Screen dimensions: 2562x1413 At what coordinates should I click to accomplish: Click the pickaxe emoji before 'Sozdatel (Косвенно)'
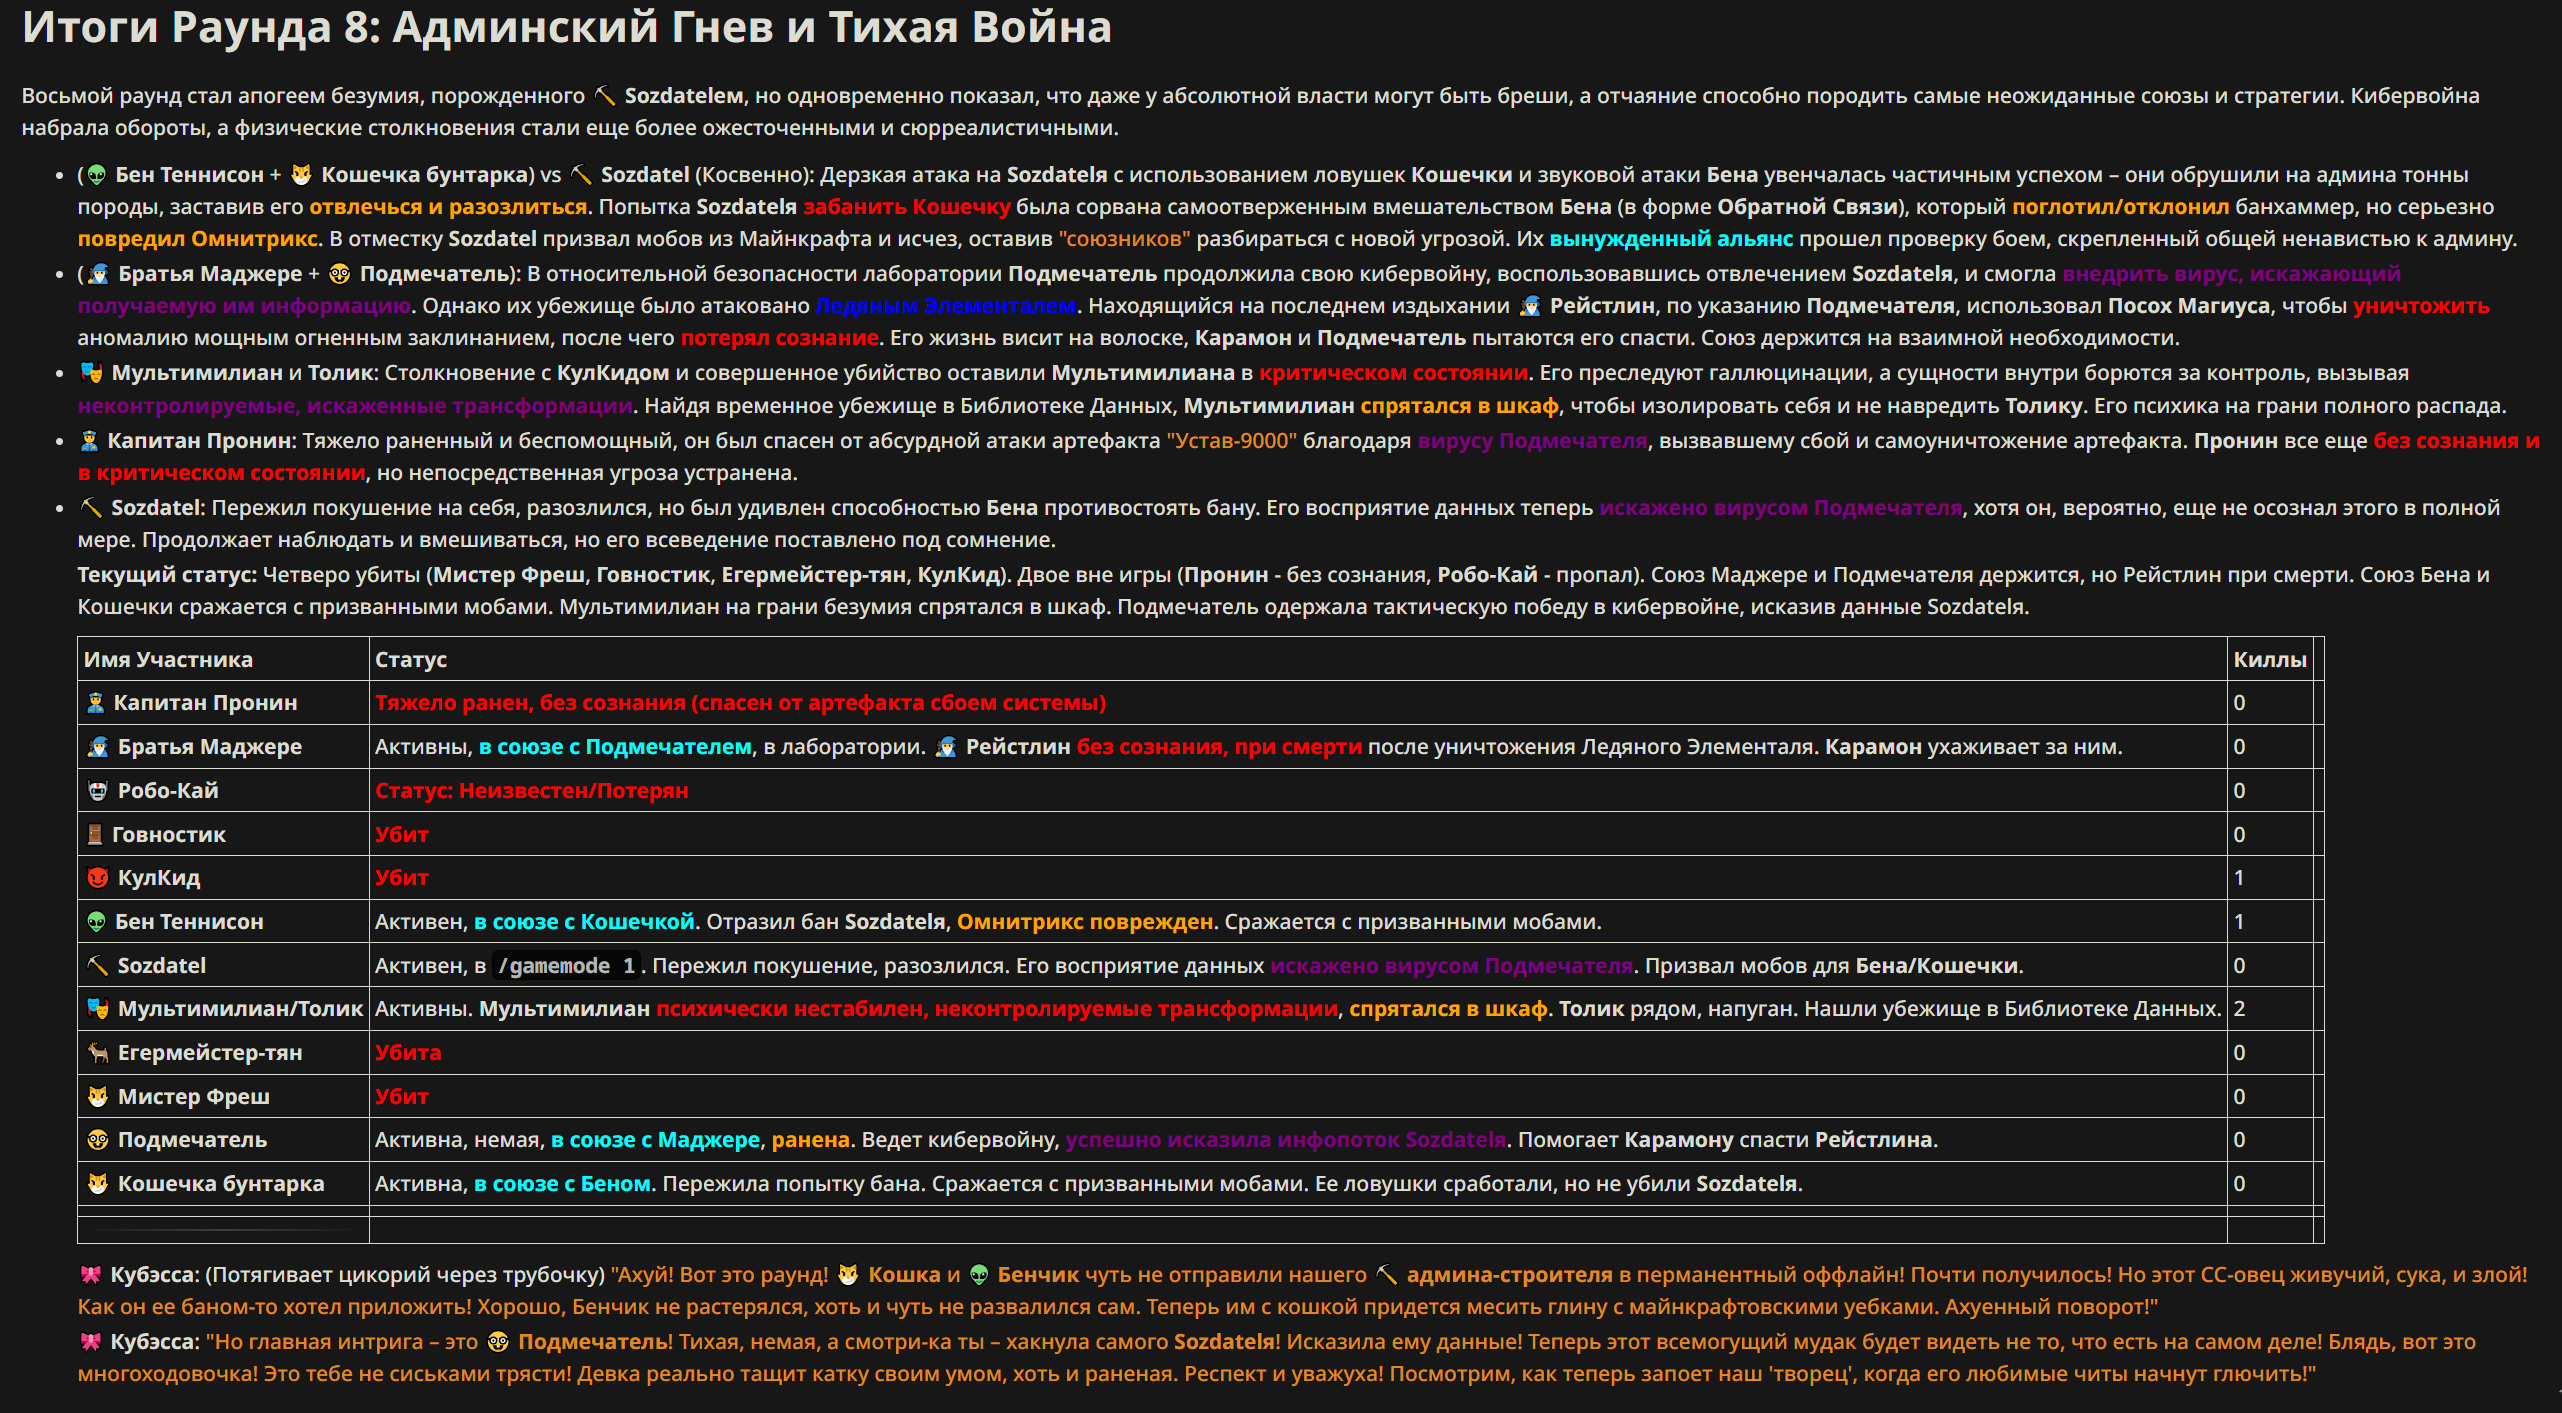pos(581,175)
